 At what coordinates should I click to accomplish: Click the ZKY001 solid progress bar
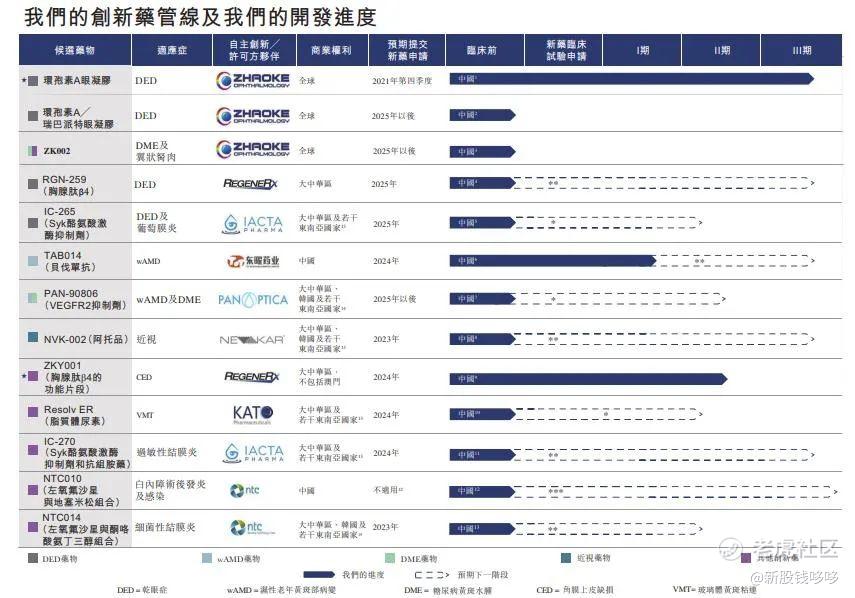coord(588,378)
